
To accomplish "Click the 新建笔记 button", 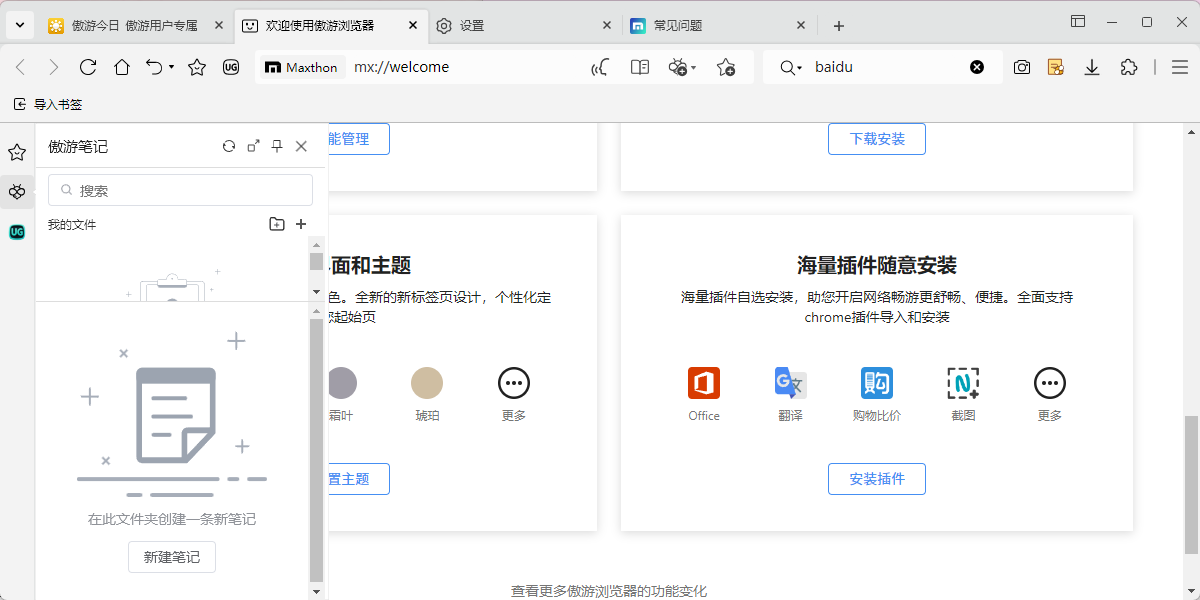I will tap(171, 557).
